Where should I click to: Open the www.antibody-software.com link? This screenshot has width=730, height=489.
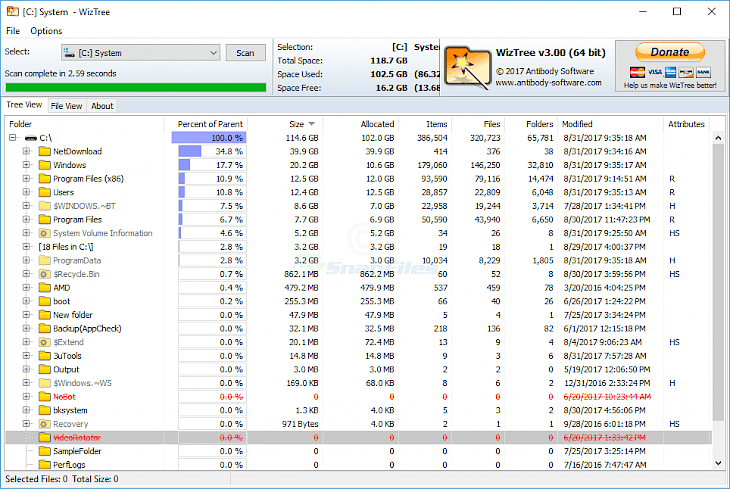(548, 83)
